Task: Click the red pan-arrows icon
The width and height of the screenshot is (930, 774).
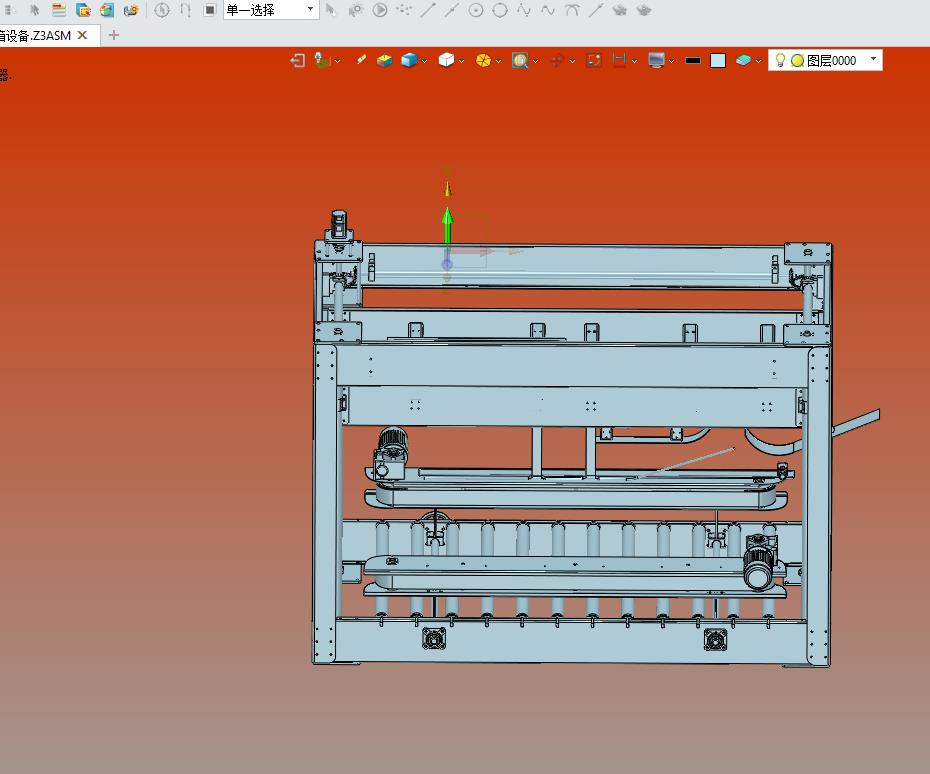Action: pyautogui.click(x=556, y=60)
